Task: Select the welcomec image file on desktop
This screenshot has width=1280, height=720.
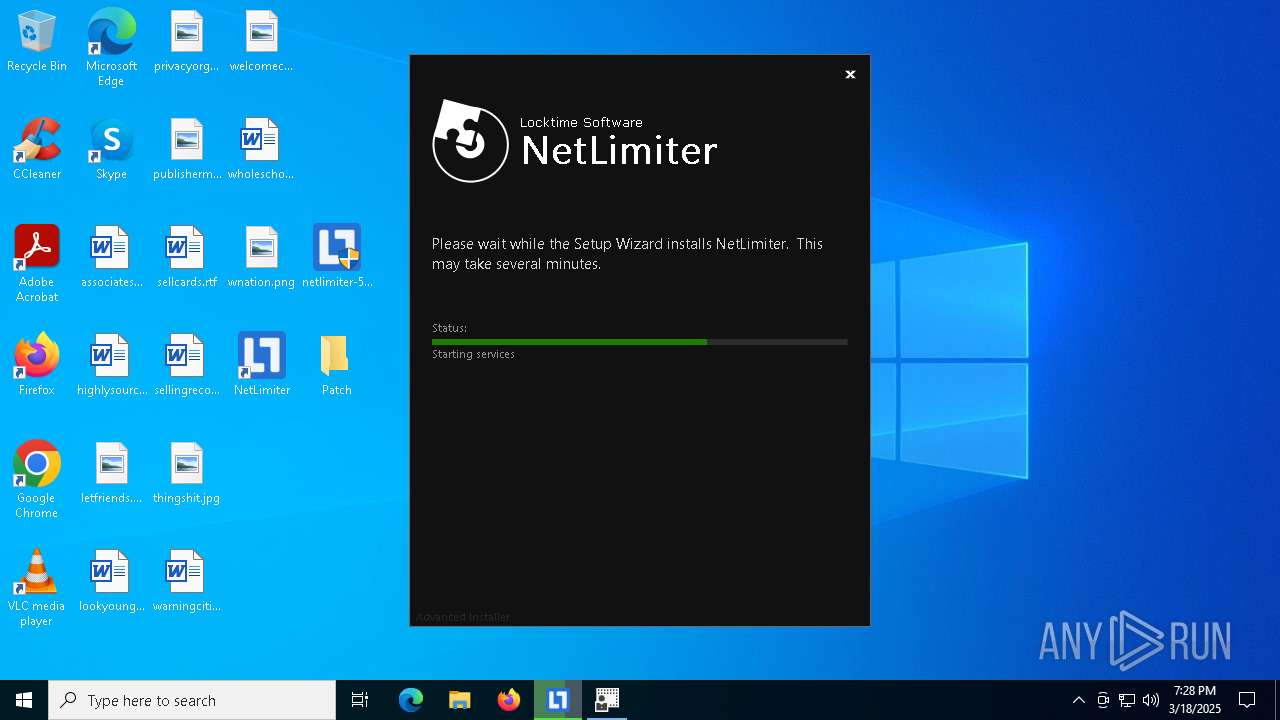Action: click(261, 42)
